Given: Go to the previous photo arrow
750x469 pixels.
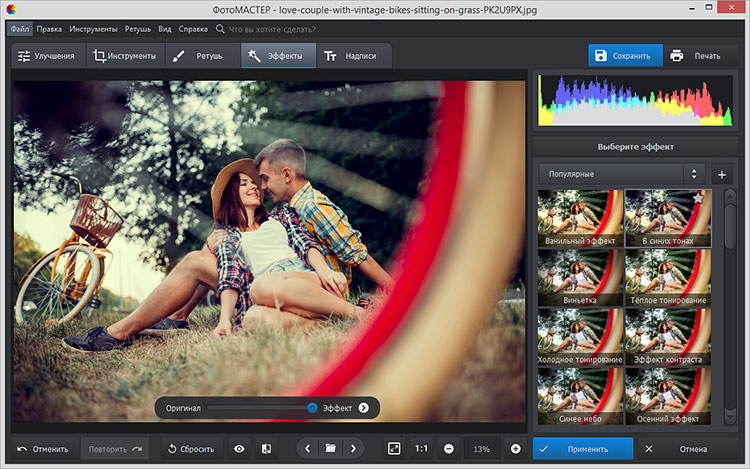Looking at the screenshot, I should (307, 449).
